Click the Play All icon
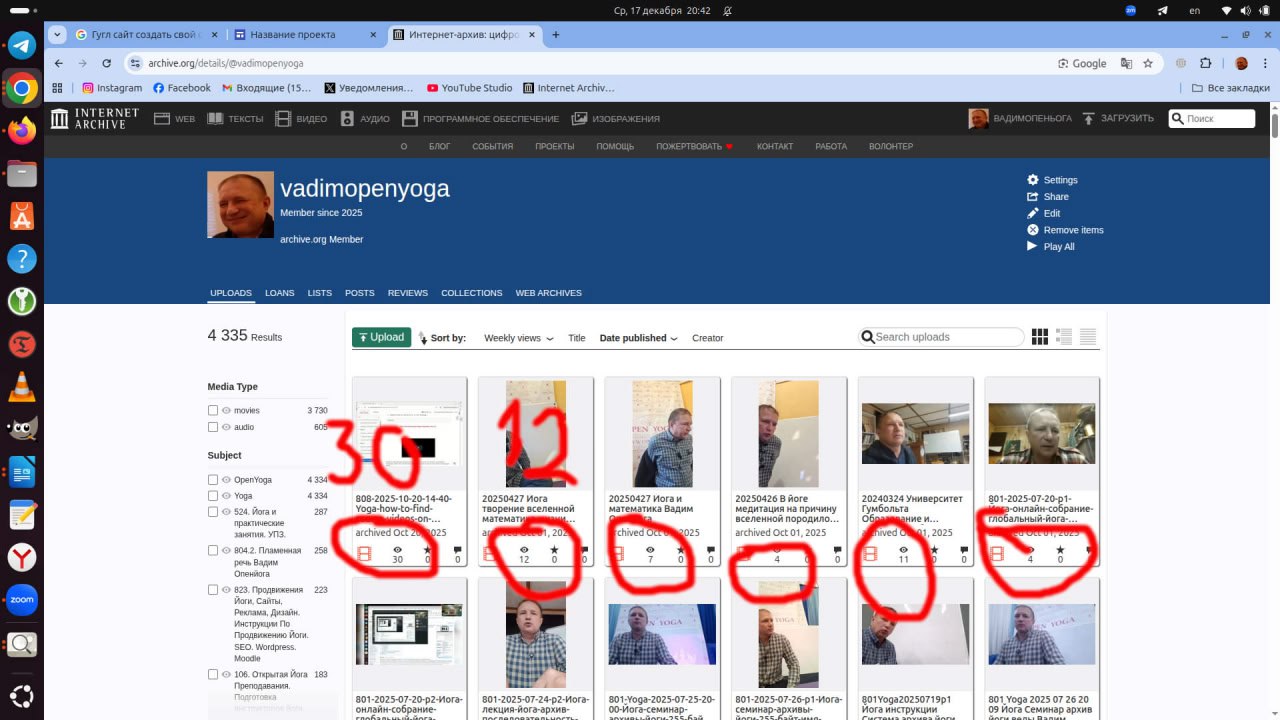 tap(1033, 246)
